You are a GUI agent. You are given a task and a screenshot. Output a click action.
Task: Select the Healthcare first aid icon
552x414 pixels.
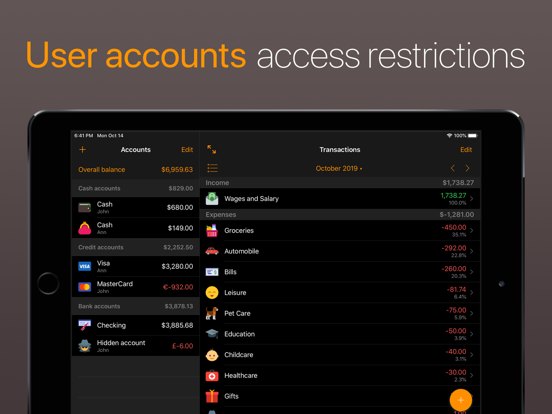[x=212, y=376]
